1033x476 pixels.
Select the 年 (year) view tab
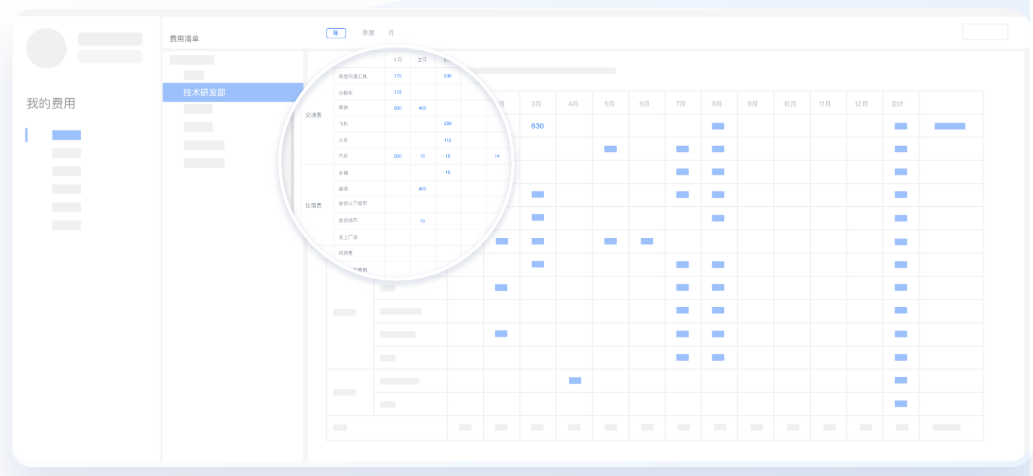click(336, 33)
